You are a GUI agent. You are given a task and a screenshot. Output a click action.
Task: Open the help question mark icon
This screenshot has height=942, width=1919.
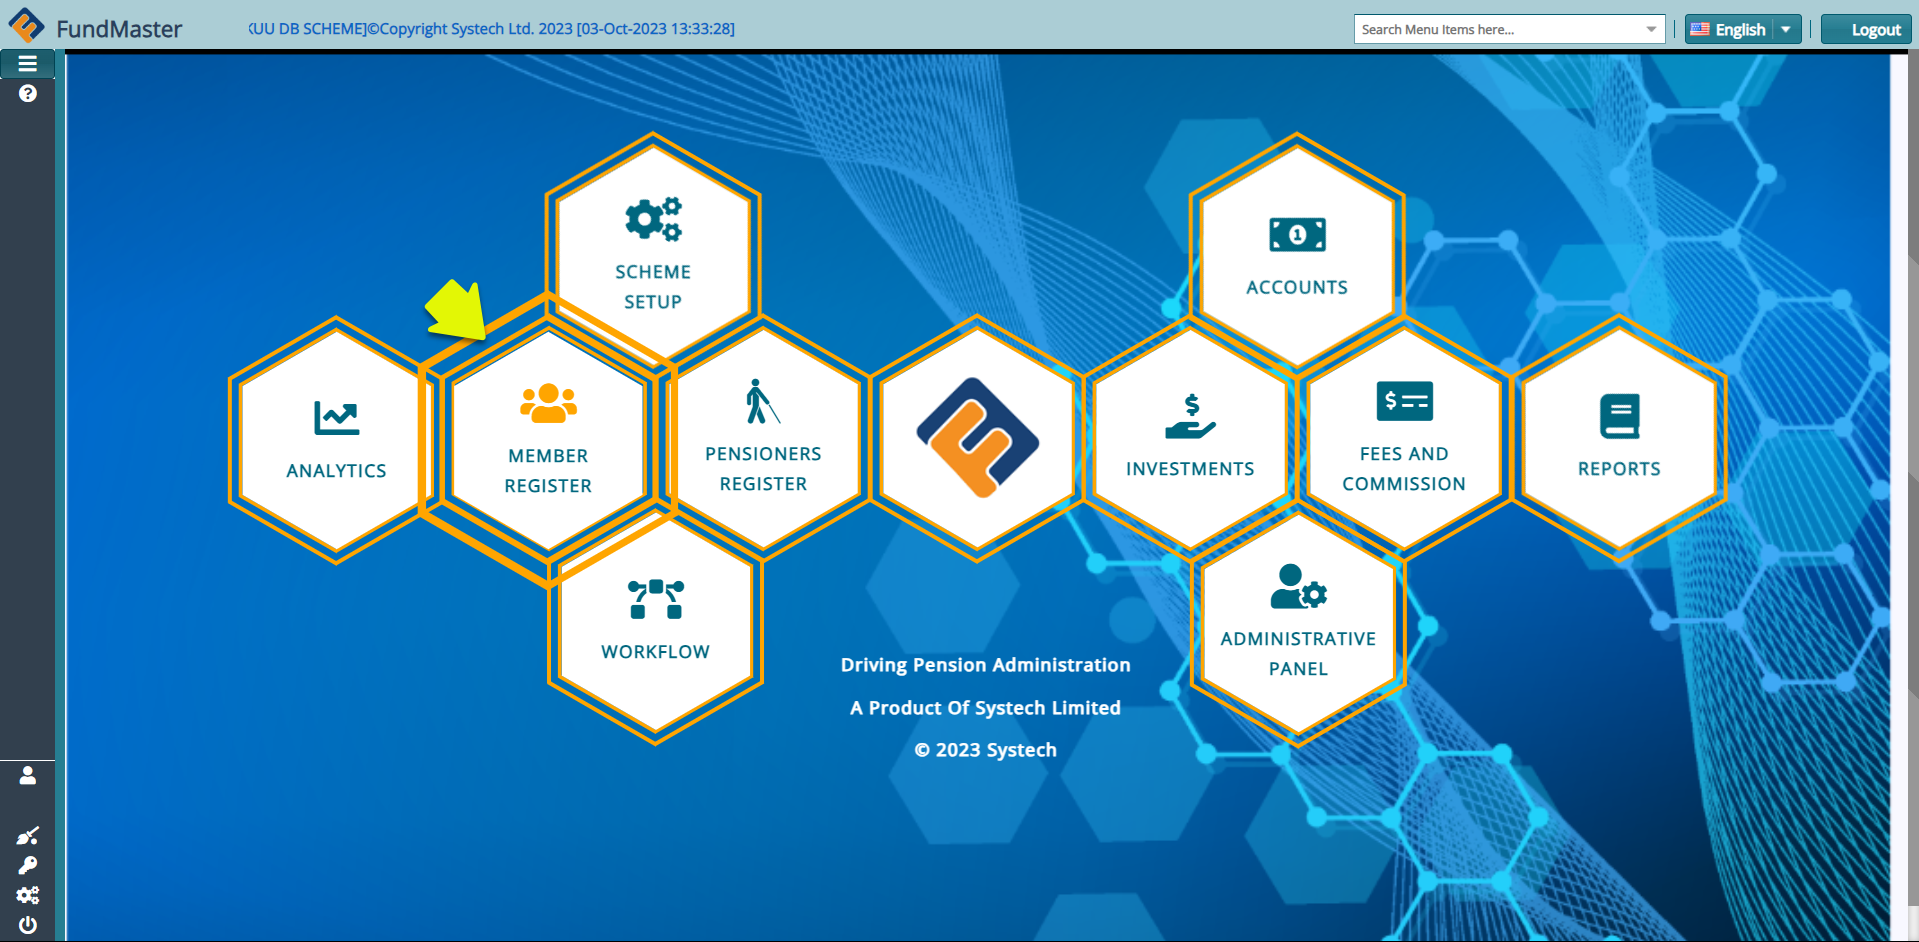(x=27, y=93)
